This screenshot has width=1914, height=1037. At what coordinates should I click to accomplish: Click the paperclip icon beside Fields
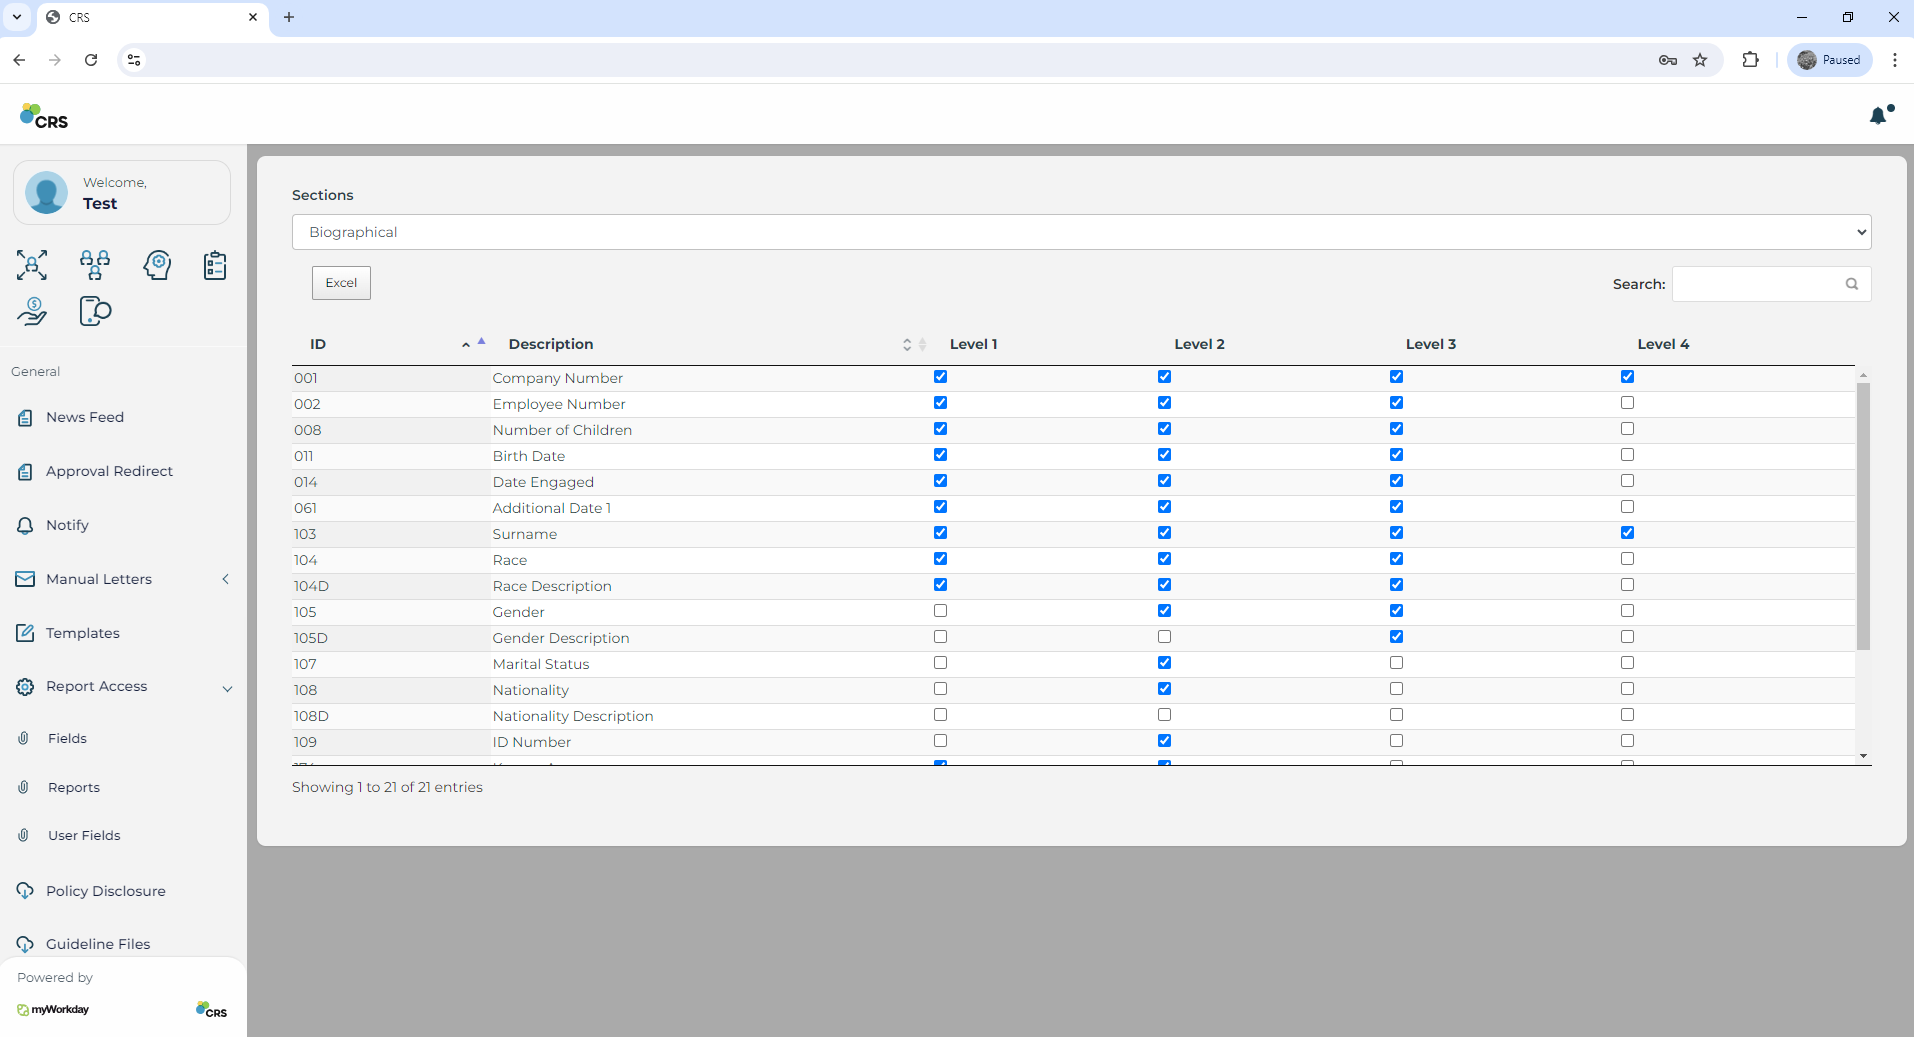click(24, 738)
